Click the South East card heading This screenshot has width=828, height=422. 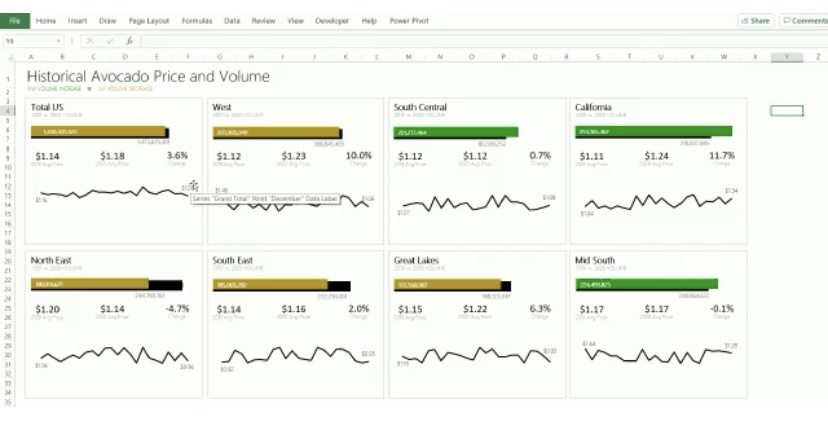232,260
